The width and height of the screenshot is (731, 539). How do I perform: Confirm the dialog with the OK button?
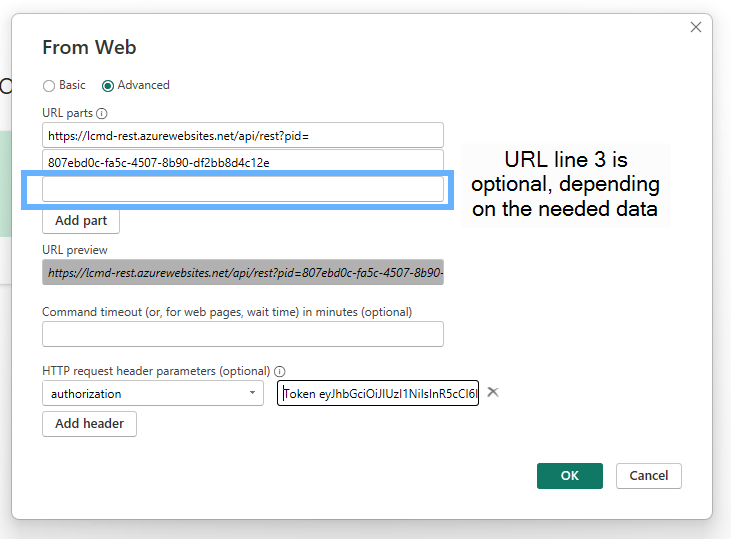(x=569, y=476)
